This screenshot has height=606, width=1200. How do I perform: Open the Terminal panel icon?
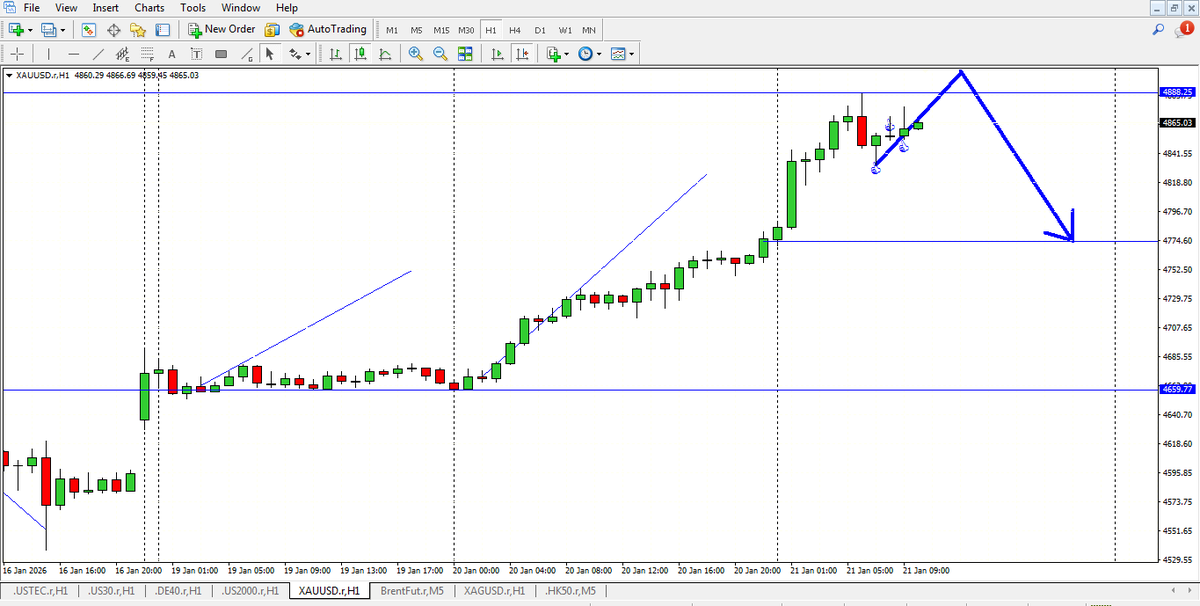point(161,29)
